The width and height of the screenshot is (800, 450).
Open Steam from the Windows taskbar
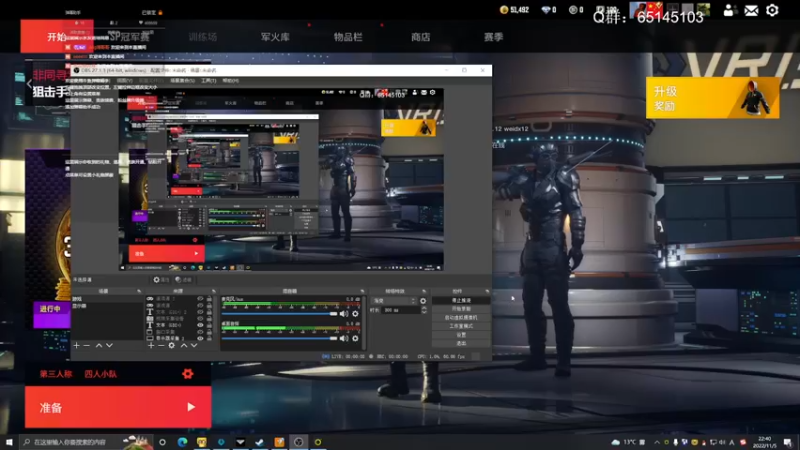point(260,442)
